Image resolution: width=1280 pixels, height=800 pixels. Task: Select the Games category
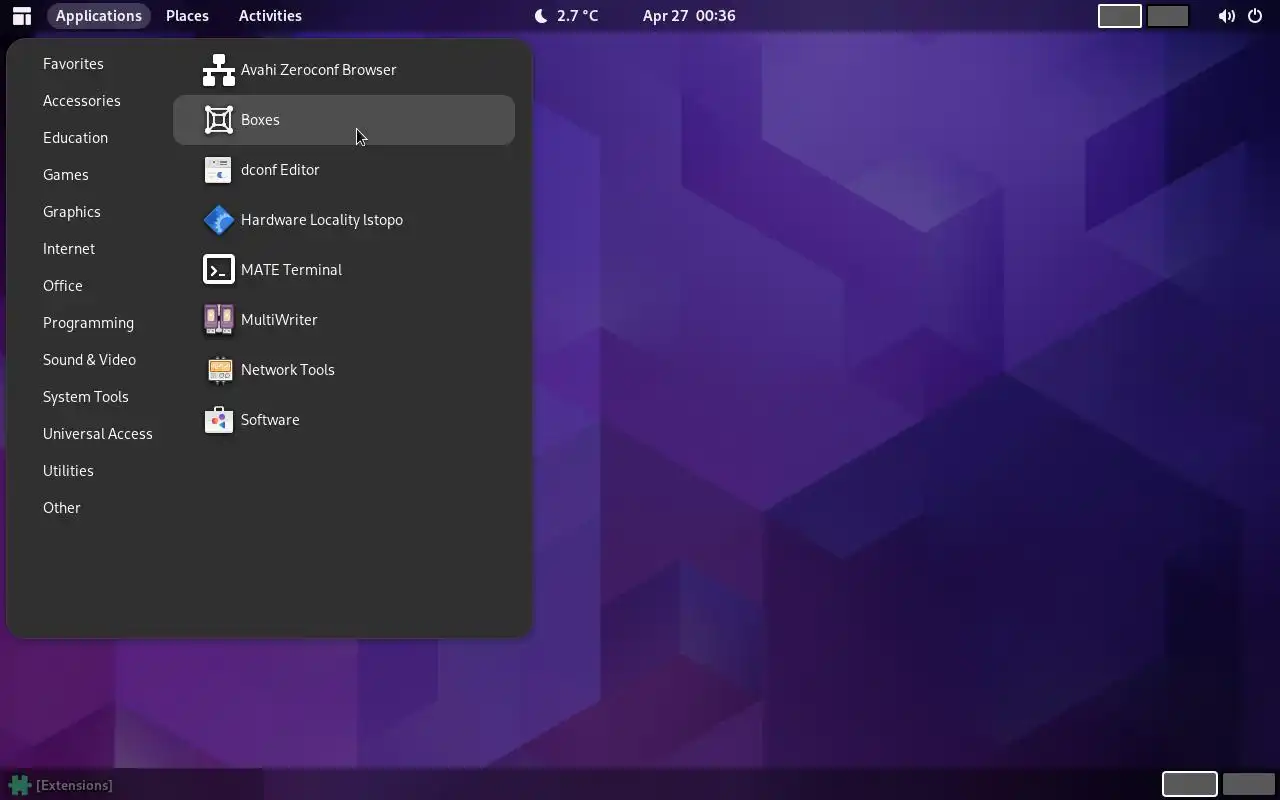click(x=66, y=175)
